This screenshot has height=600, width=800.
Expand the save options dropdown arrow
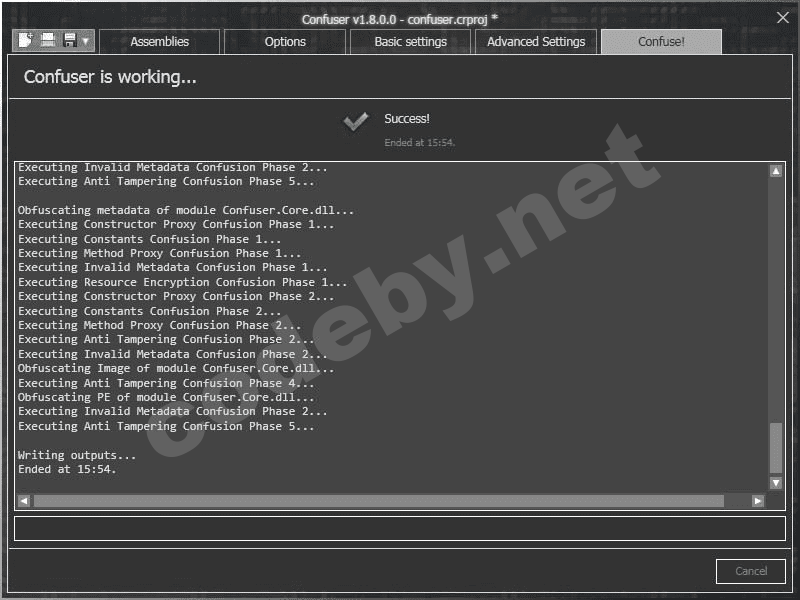click(x=86, y=41)
